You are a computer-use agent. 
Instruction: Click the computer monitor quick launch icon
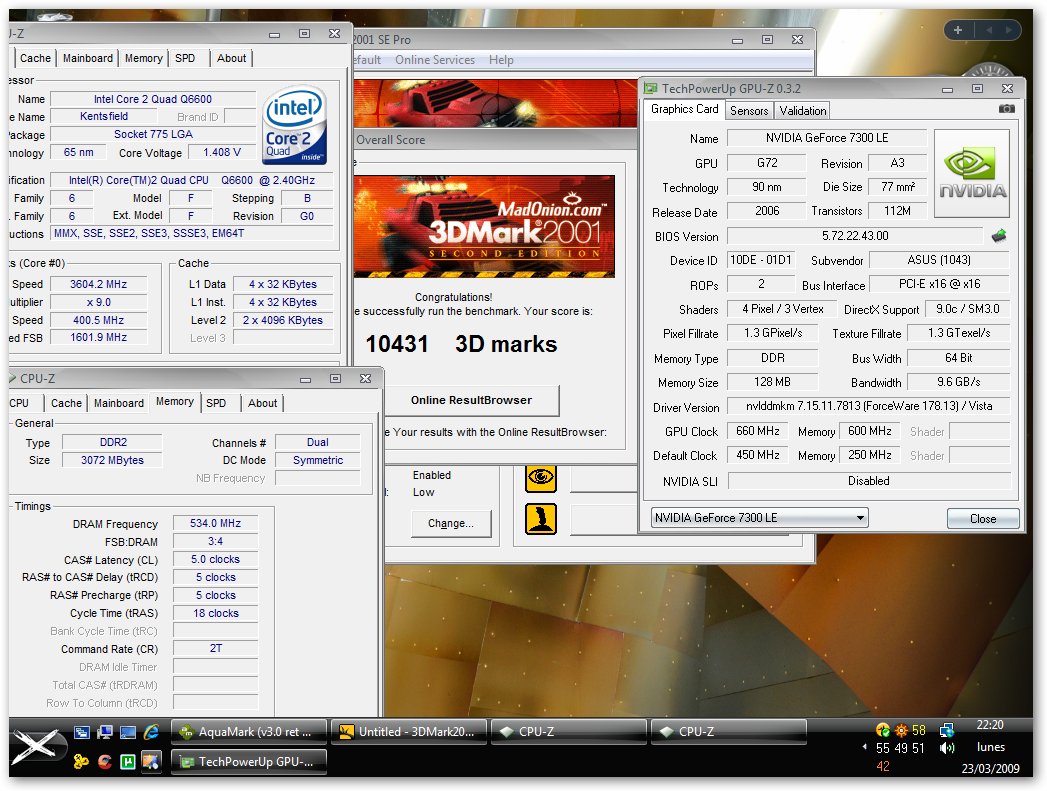104,732
